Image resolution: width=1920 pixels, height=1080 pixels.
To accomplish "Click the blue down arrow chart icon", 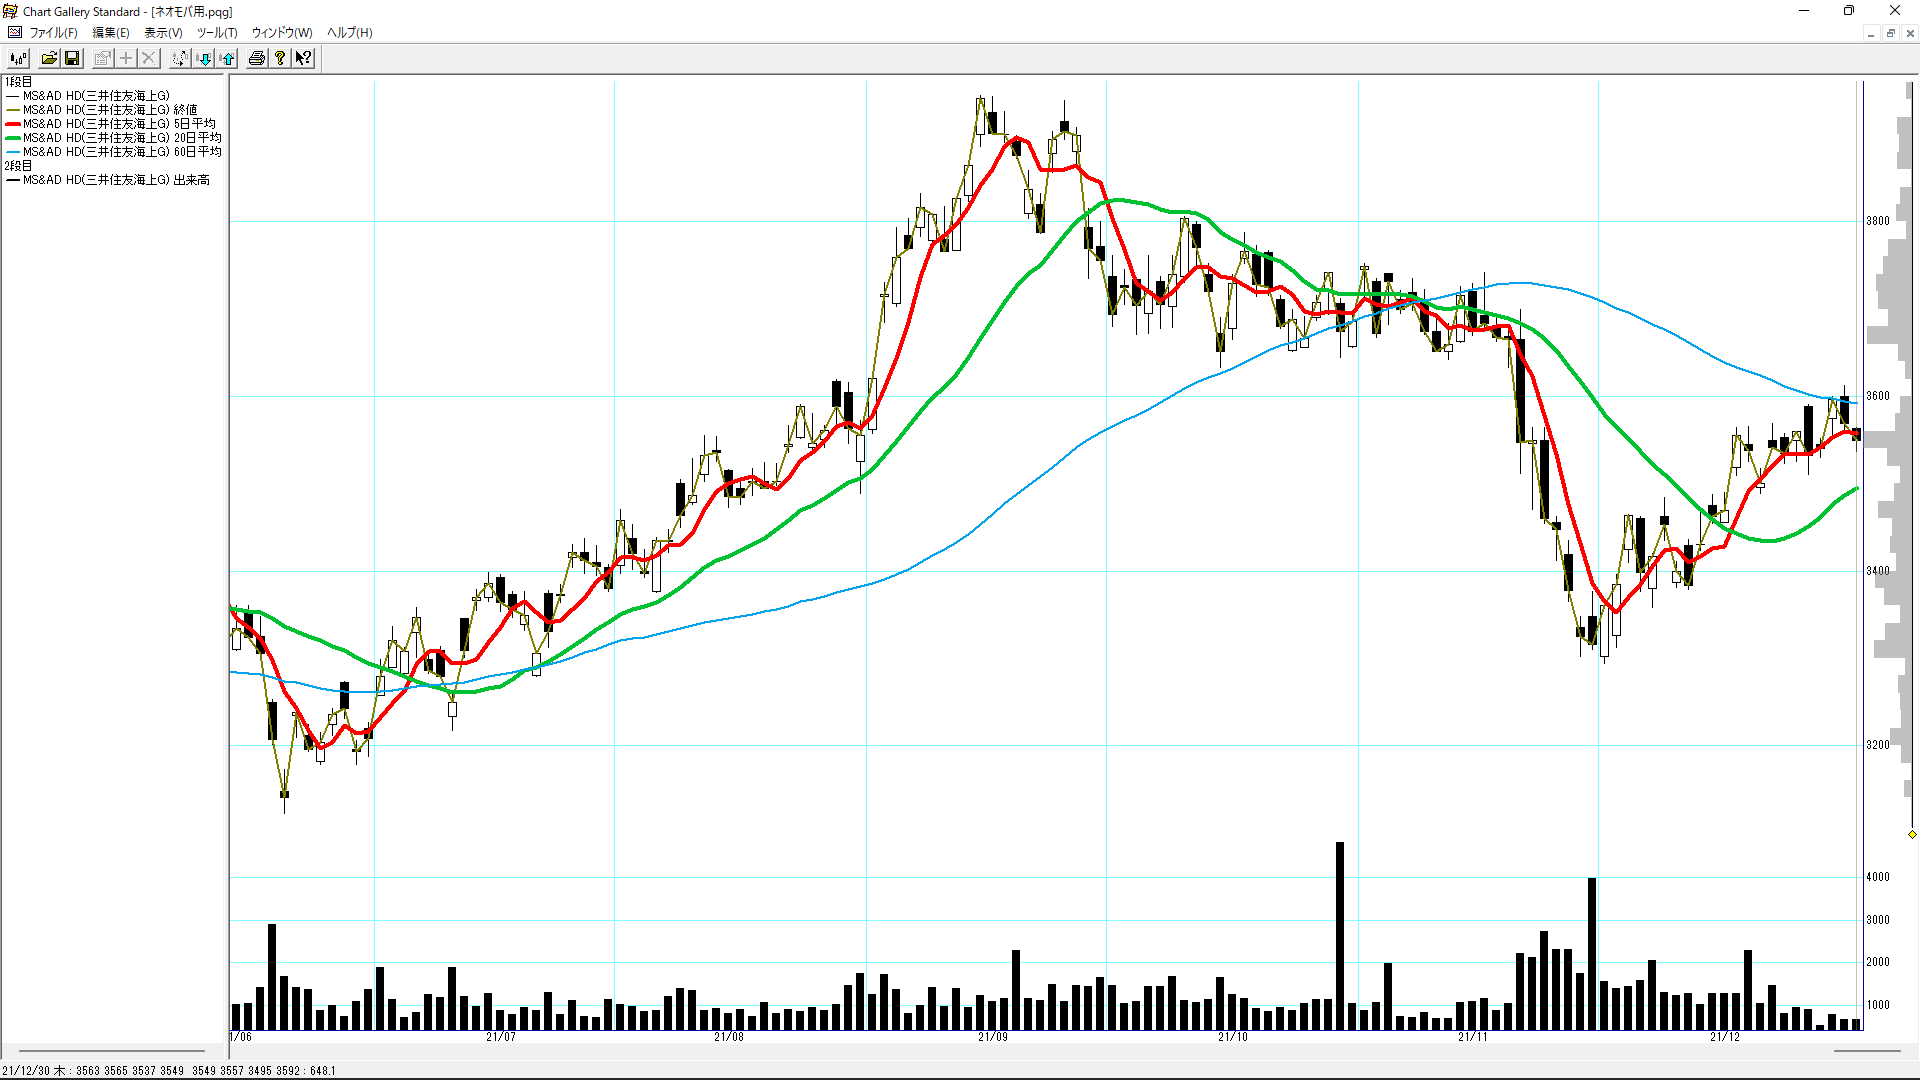I will tap(204, 59).
